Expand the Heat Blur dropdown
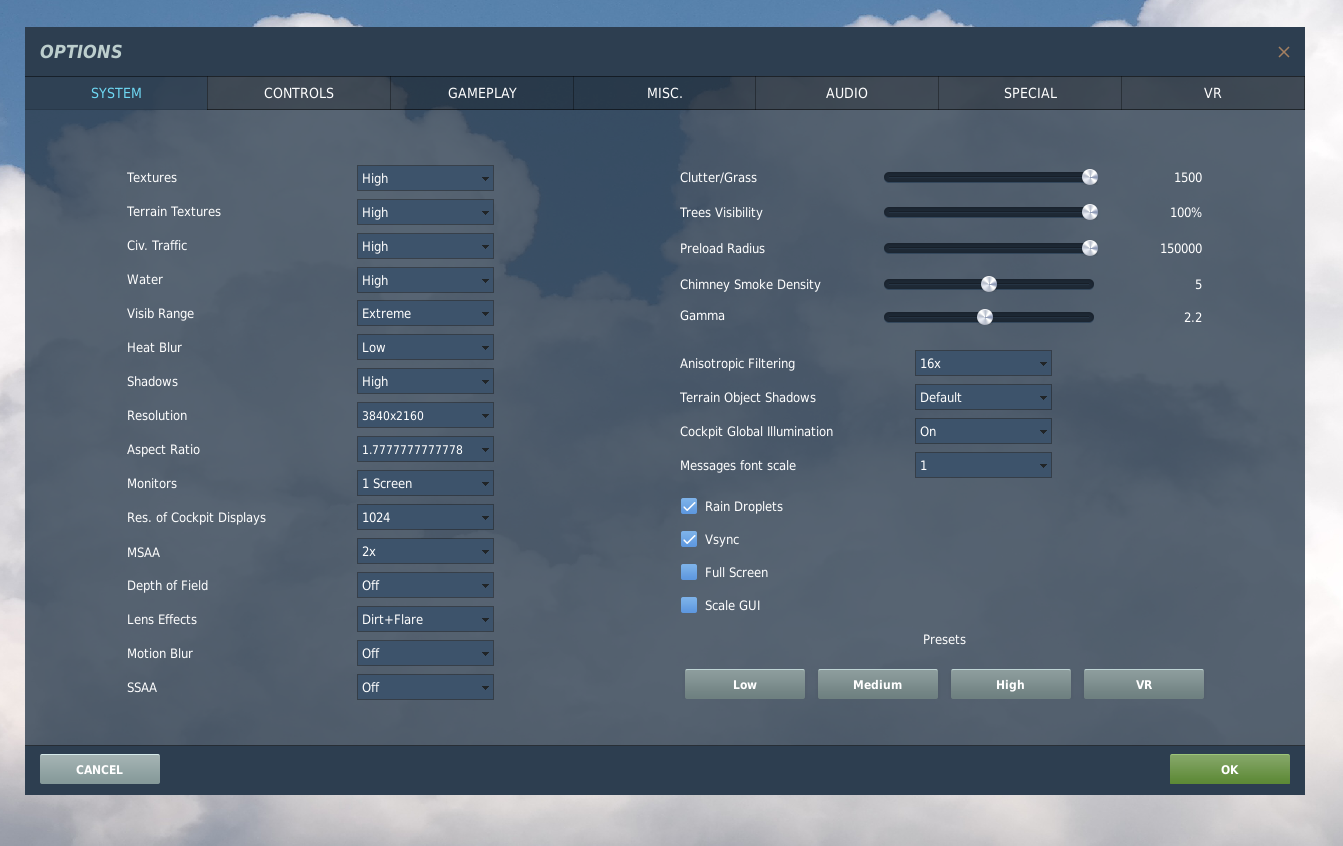 [x=425, y=347]
